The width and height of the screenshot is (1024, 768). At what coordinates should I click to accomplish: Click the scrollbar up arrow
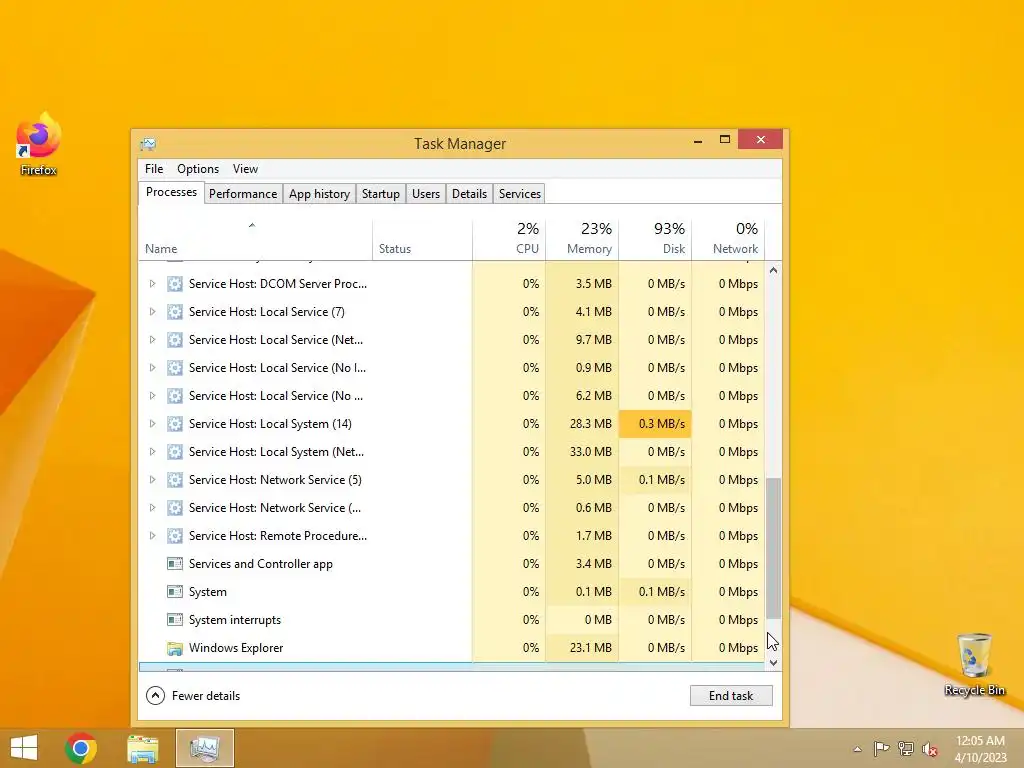click(773, 270)
